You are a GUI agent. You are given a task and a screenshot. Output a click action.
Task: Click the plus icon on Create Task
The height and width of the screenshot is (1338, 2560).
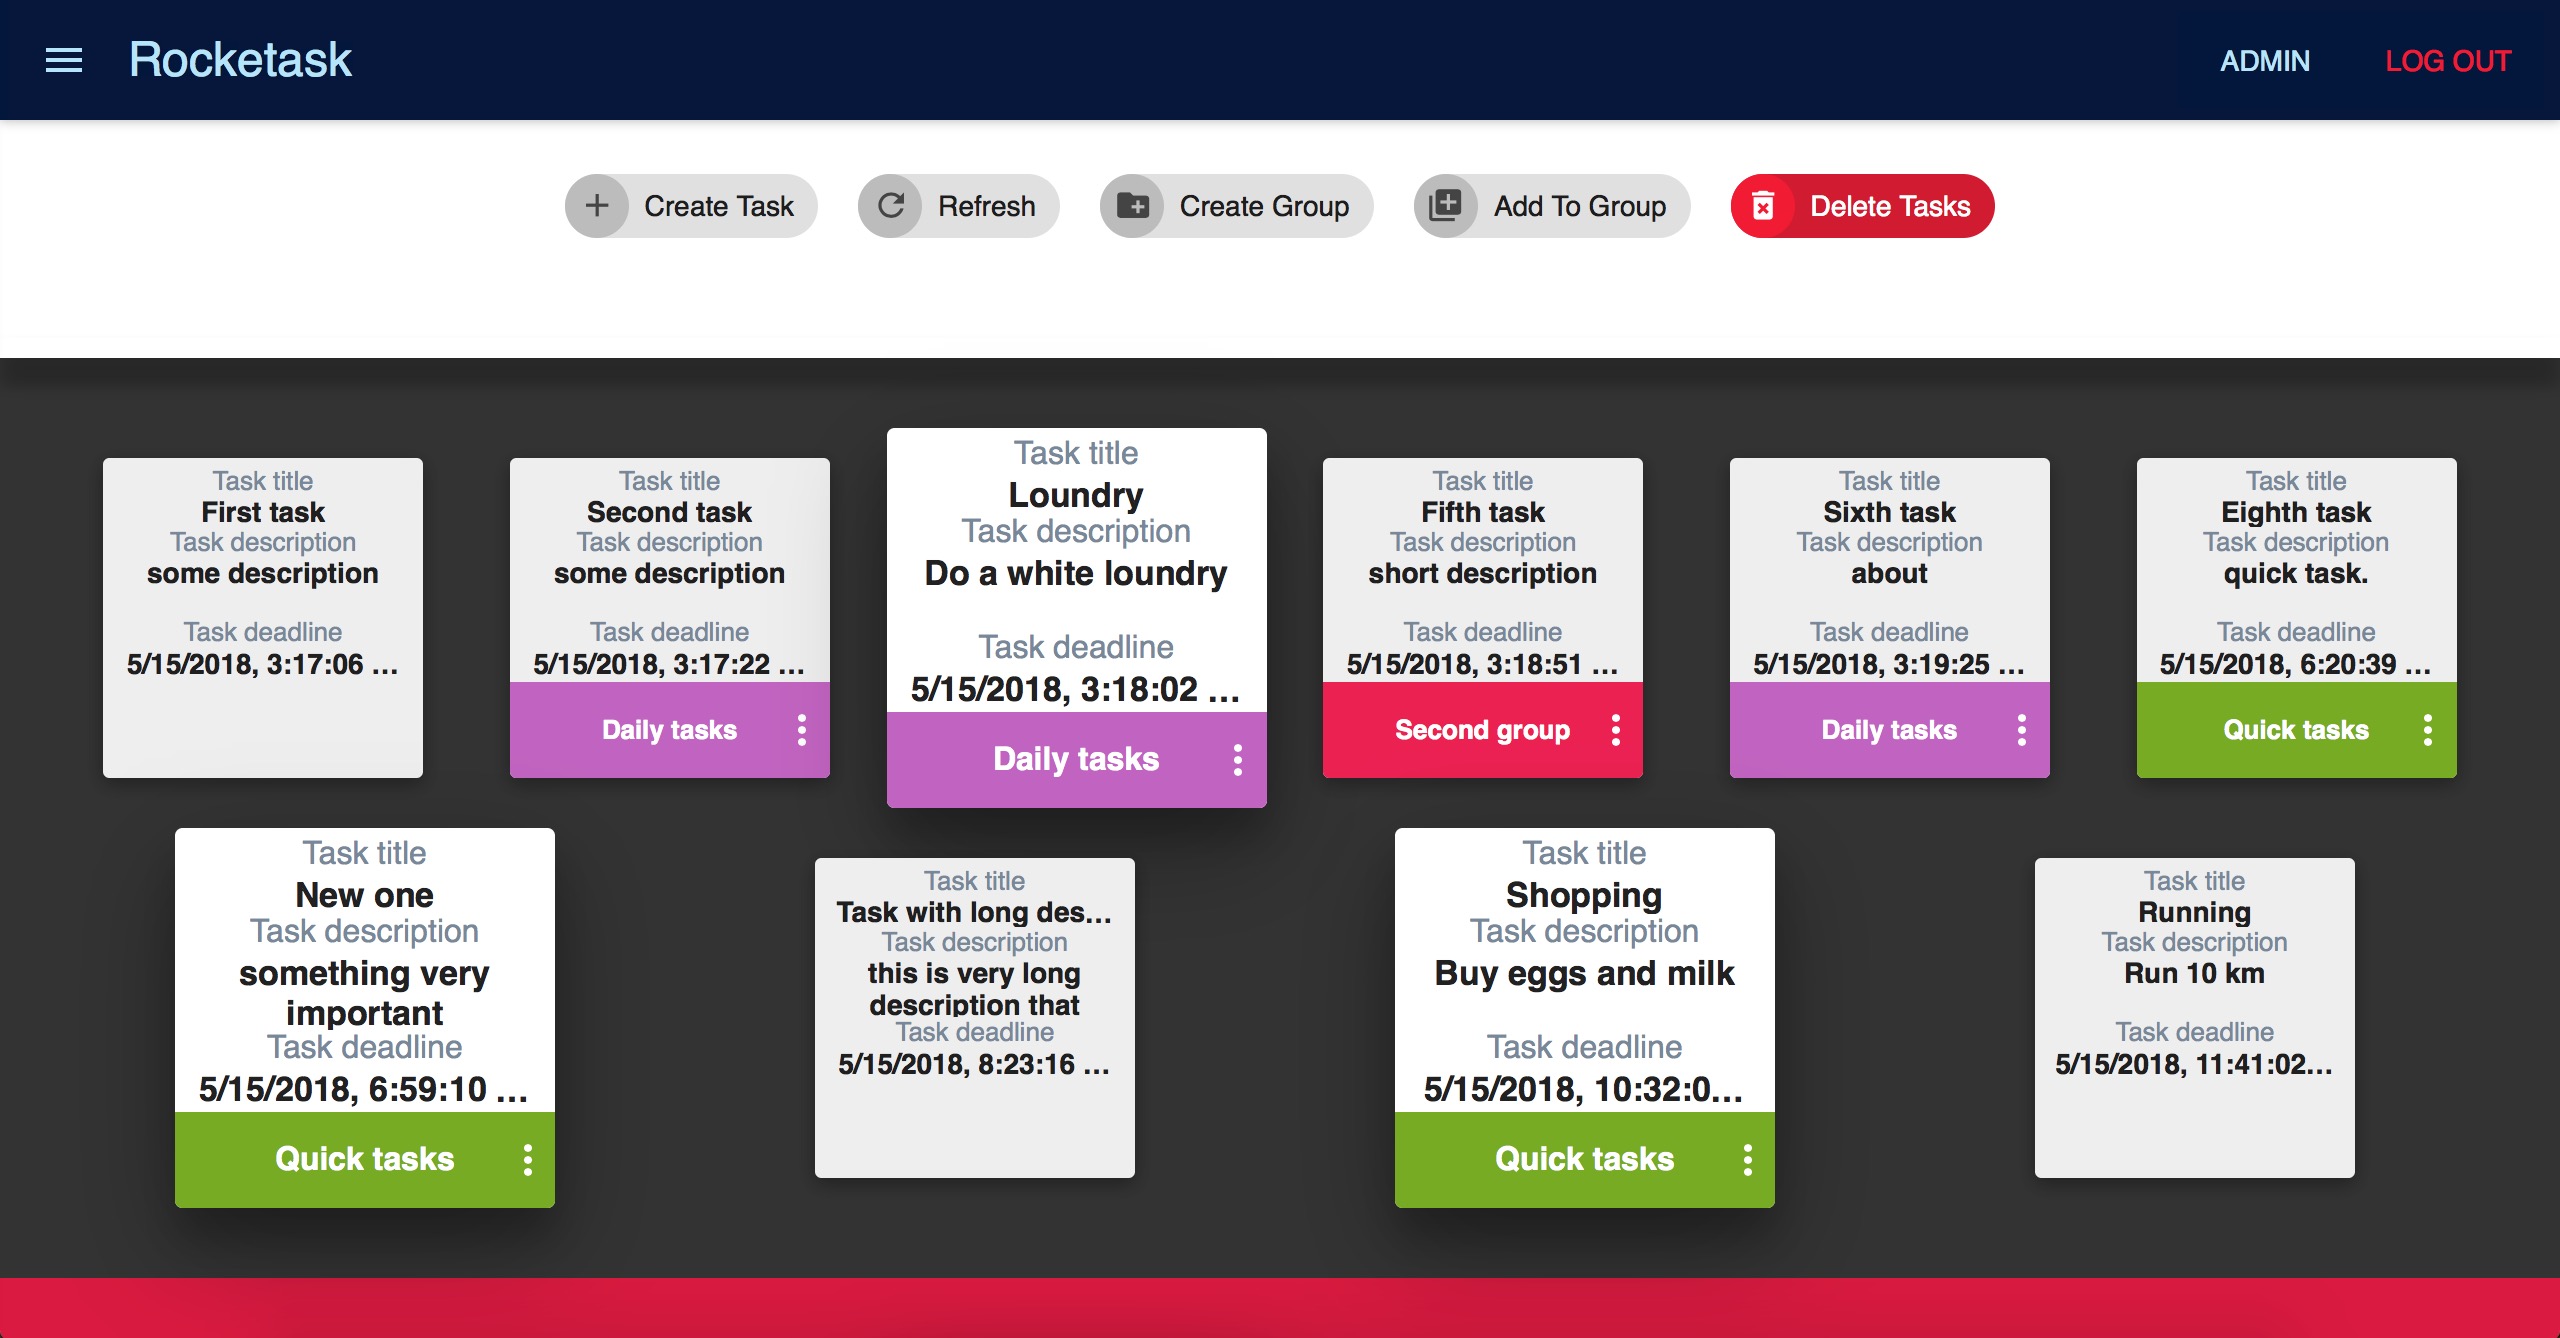(597, 206)
